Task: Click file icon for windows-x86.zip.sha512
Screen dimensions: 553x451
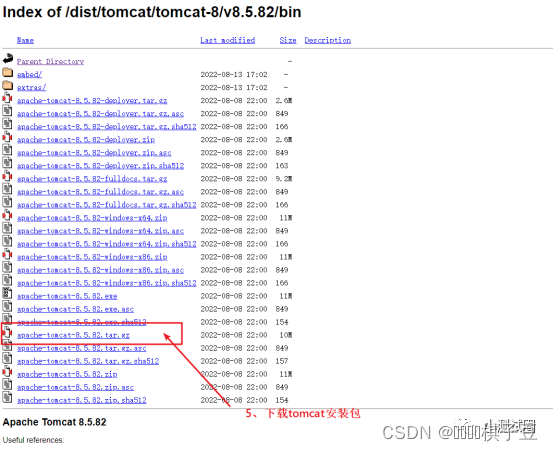Action: tap(7, 281)
